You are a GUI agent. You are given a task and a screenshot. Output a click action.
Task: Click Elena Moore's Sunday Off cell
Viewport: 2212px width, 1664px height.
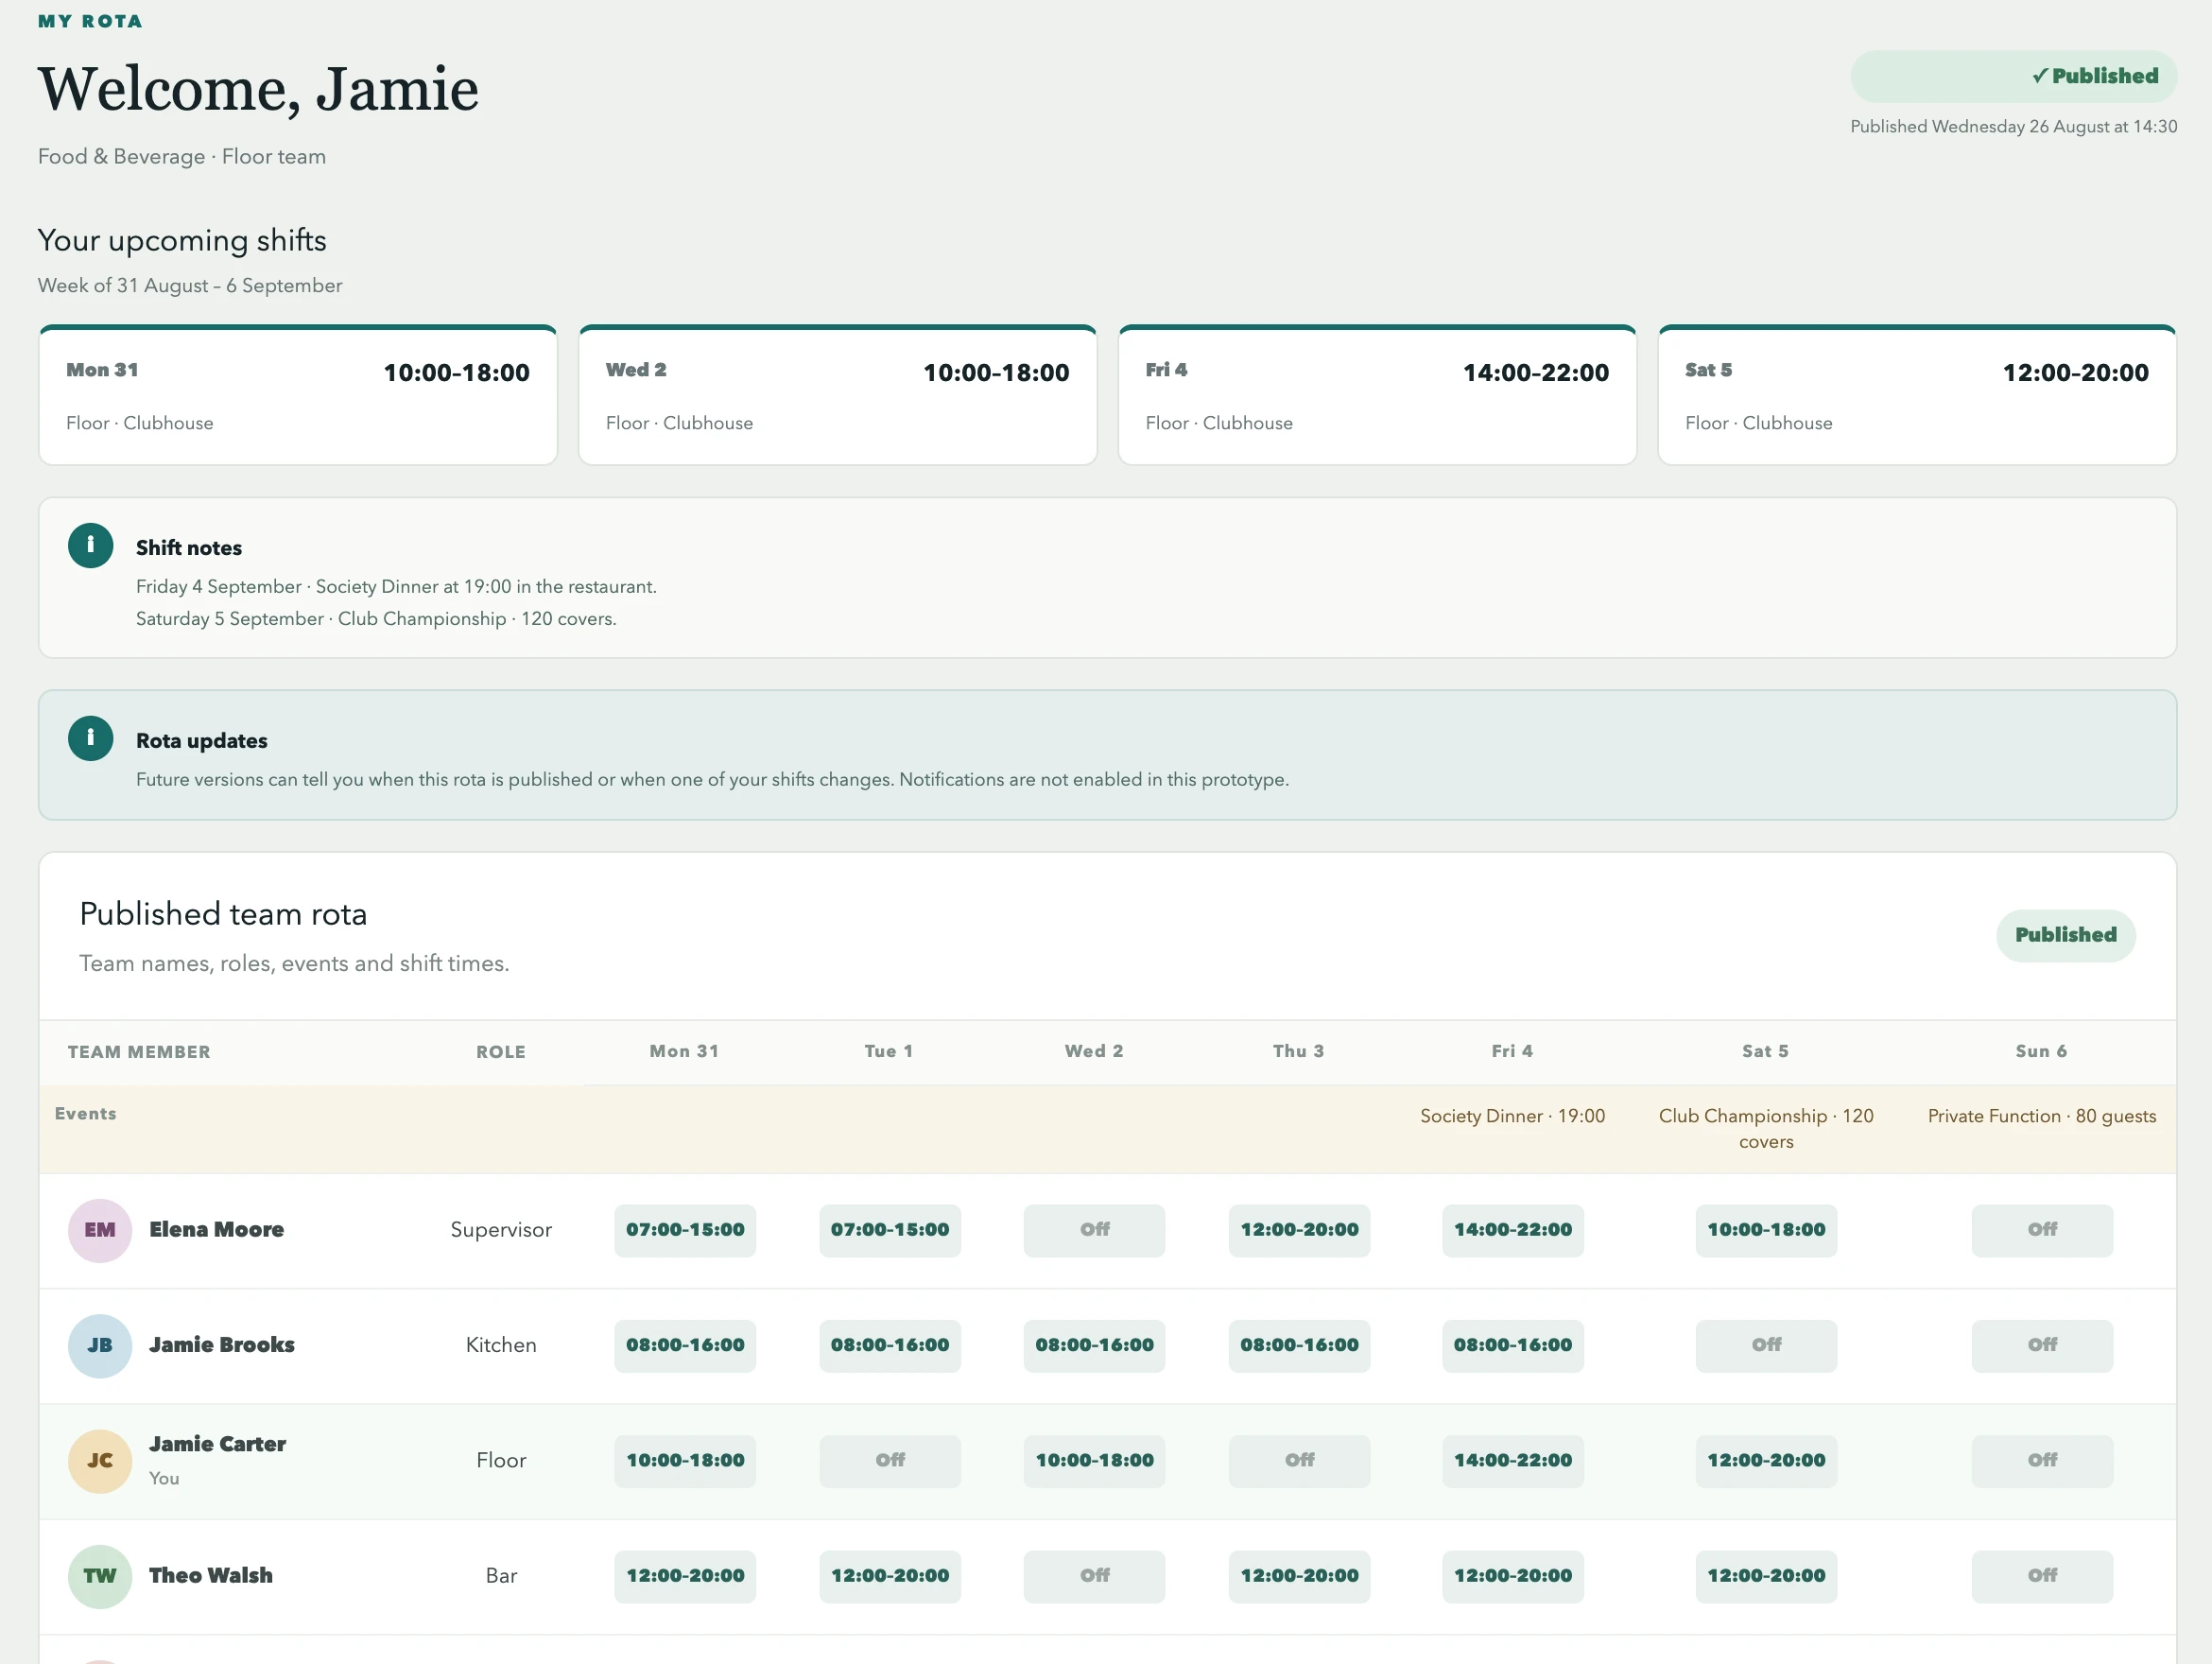click(x=2042, y=1230)
